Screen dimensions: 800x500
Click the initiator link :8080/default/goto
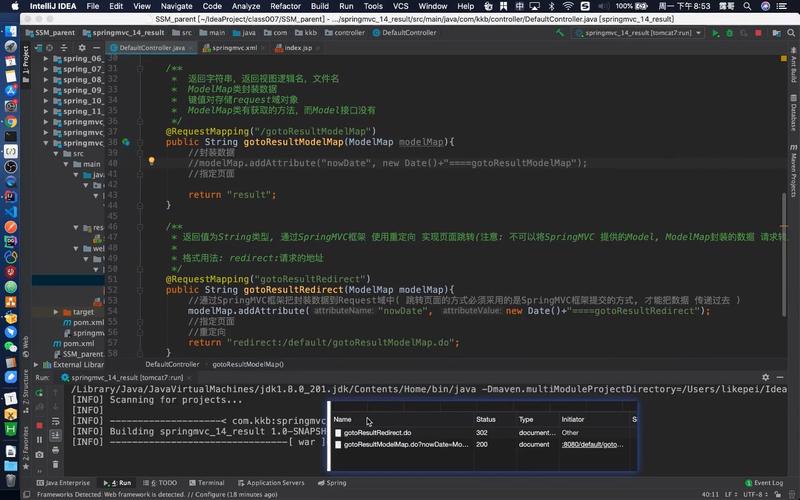coord(592,444)
